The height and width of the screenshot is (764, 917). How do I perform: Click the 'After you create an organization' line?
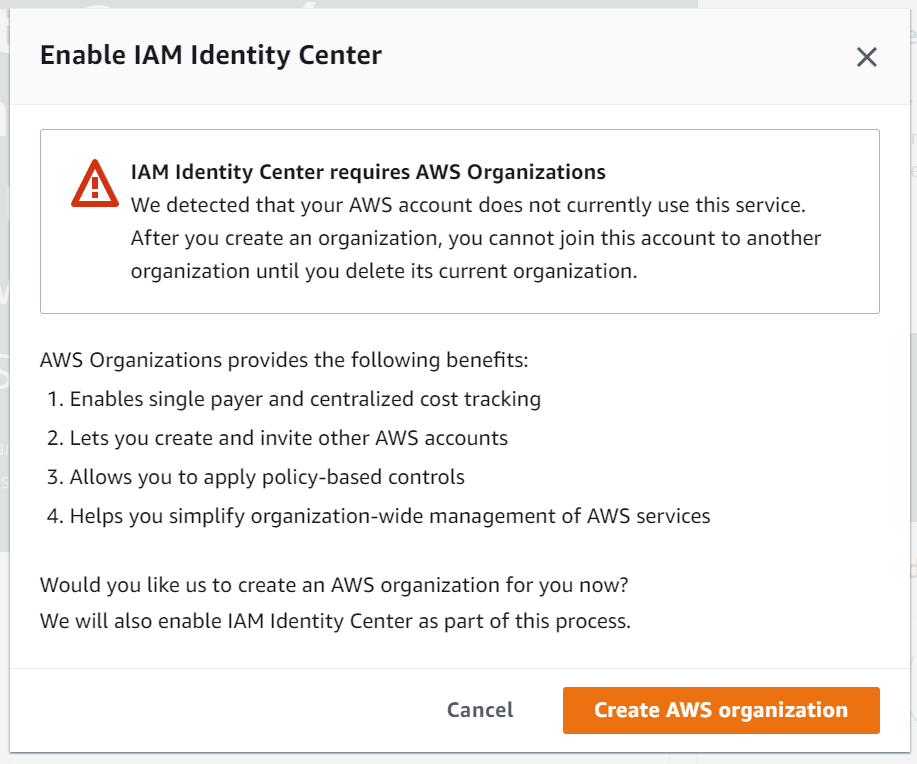point(475,238)
